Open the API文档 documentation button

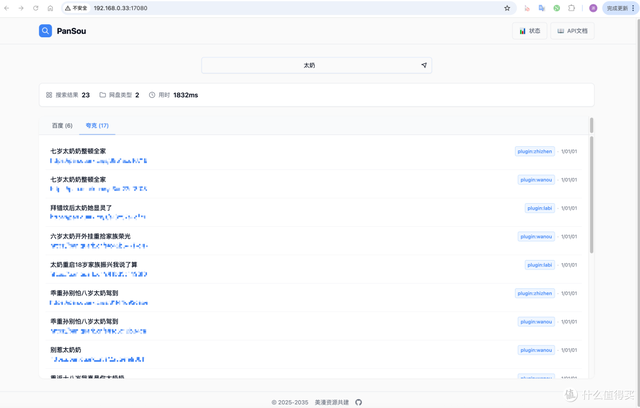click(x=573, y=31)
